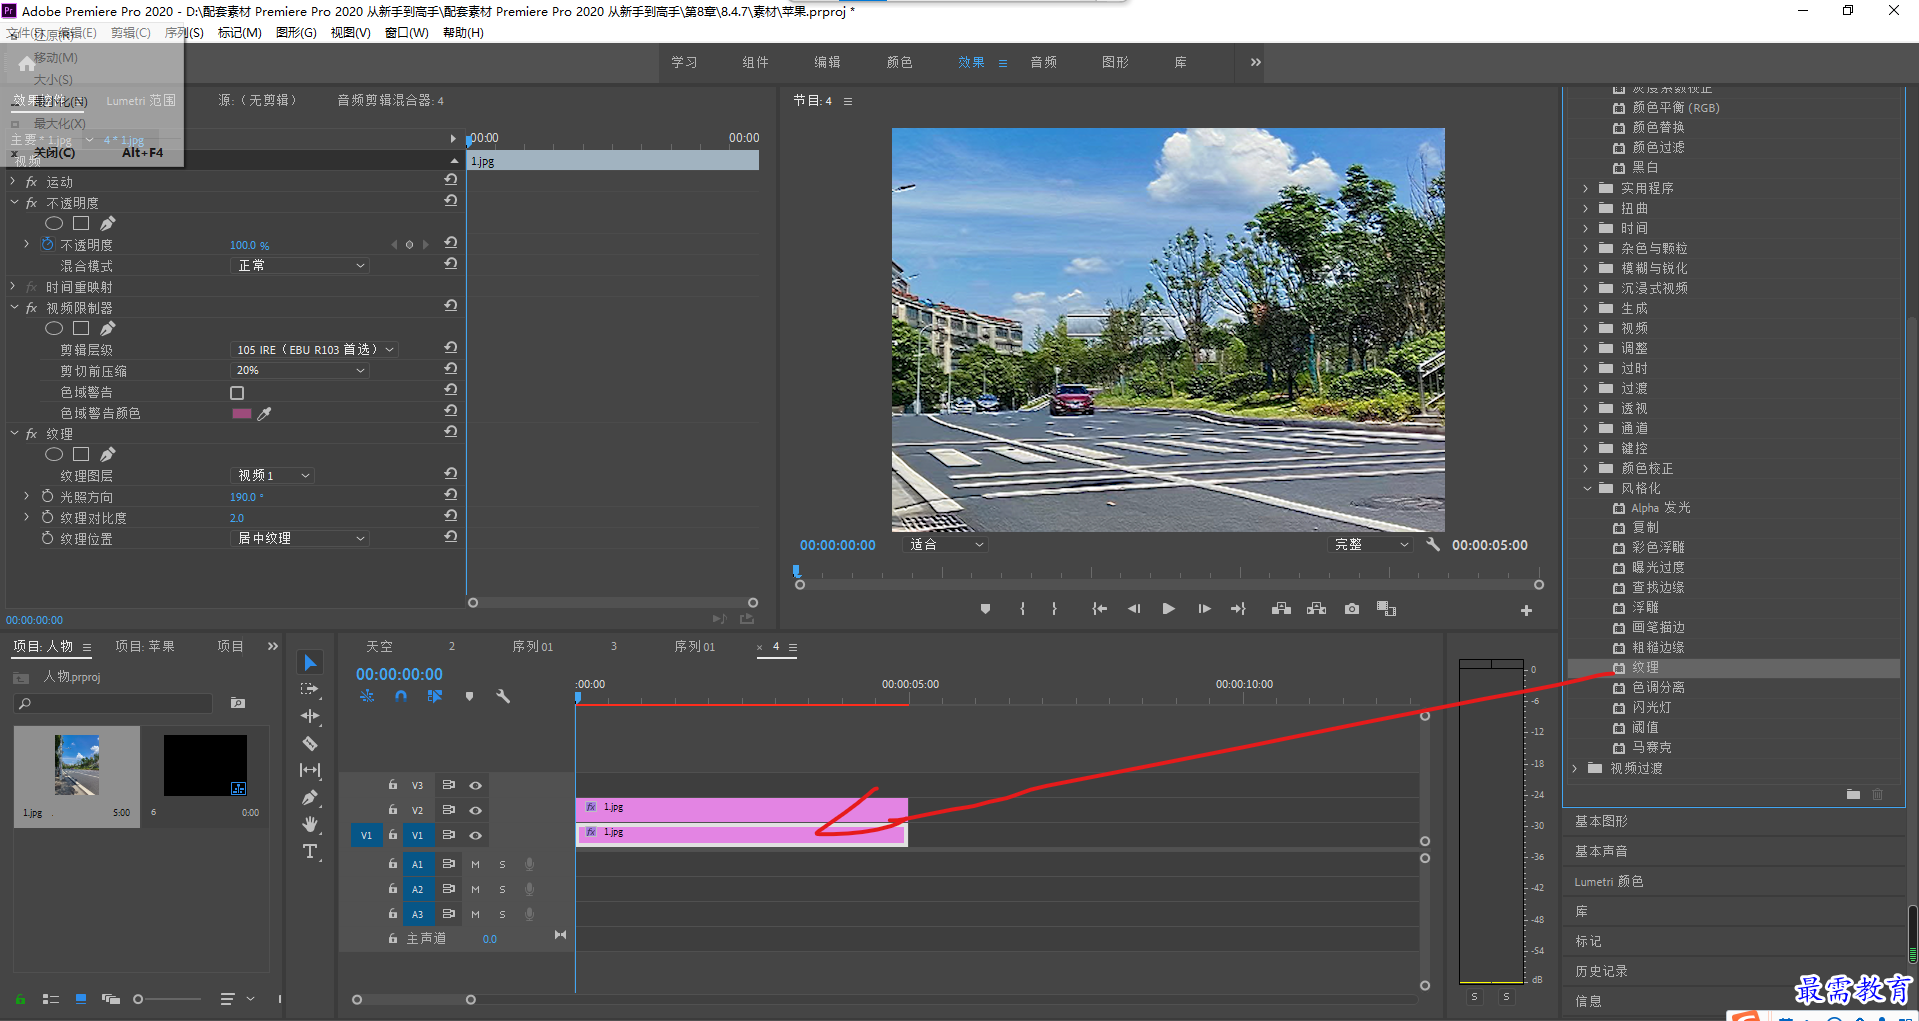
Task: Expand the 扭曲 effects folder
Action: 1586,208
